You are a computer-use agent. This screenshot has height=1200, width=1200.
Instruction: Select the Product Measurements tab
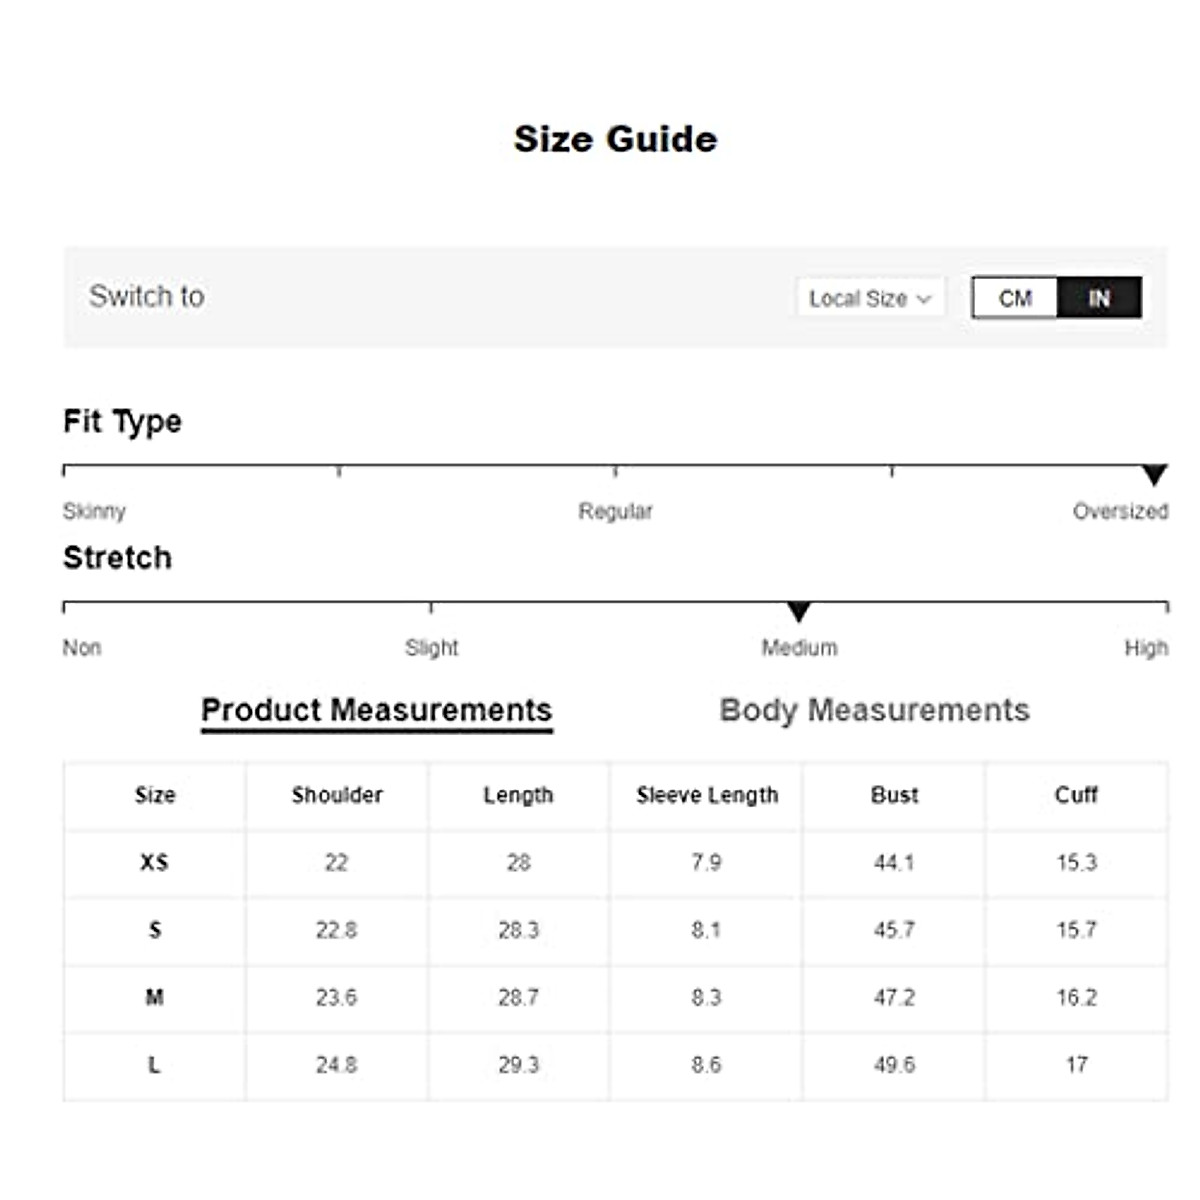376,710
